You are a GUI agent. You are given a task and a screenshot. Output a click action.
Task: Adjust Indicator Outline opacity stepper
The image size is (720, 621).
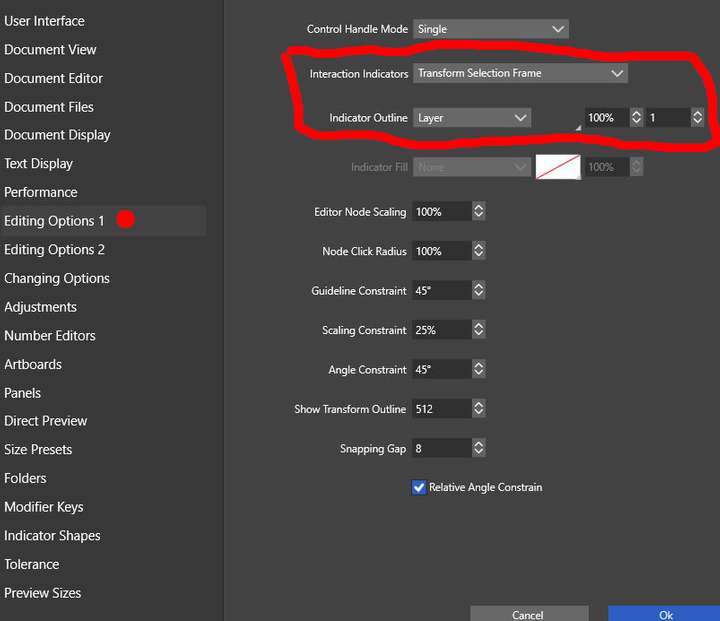click(636, 118)
